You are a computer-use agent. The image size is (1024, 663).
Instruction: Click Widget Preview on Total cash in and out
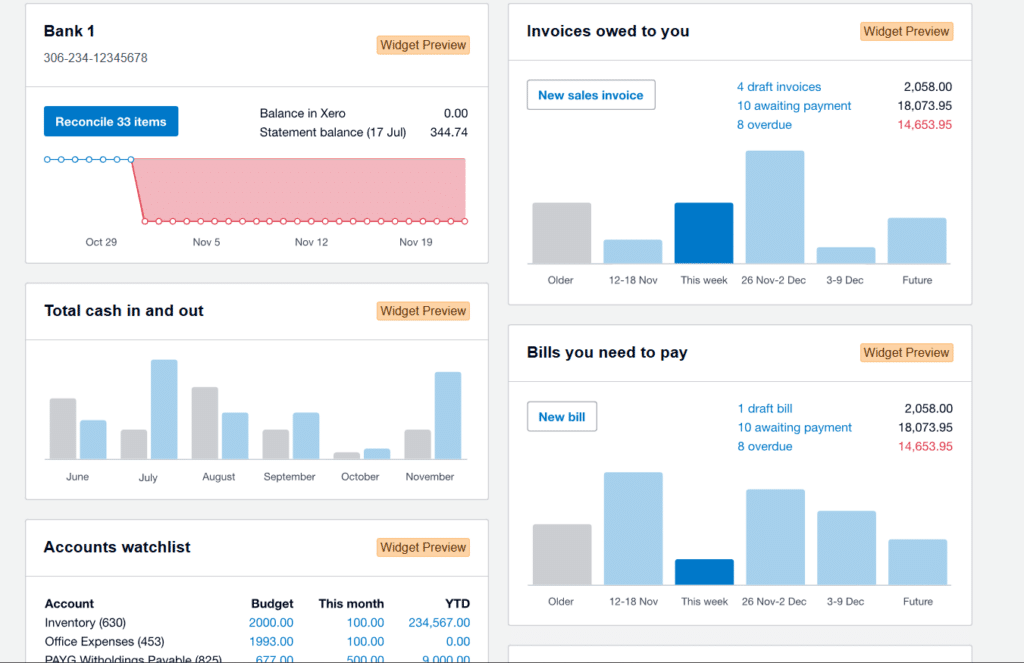click(422, 310)
